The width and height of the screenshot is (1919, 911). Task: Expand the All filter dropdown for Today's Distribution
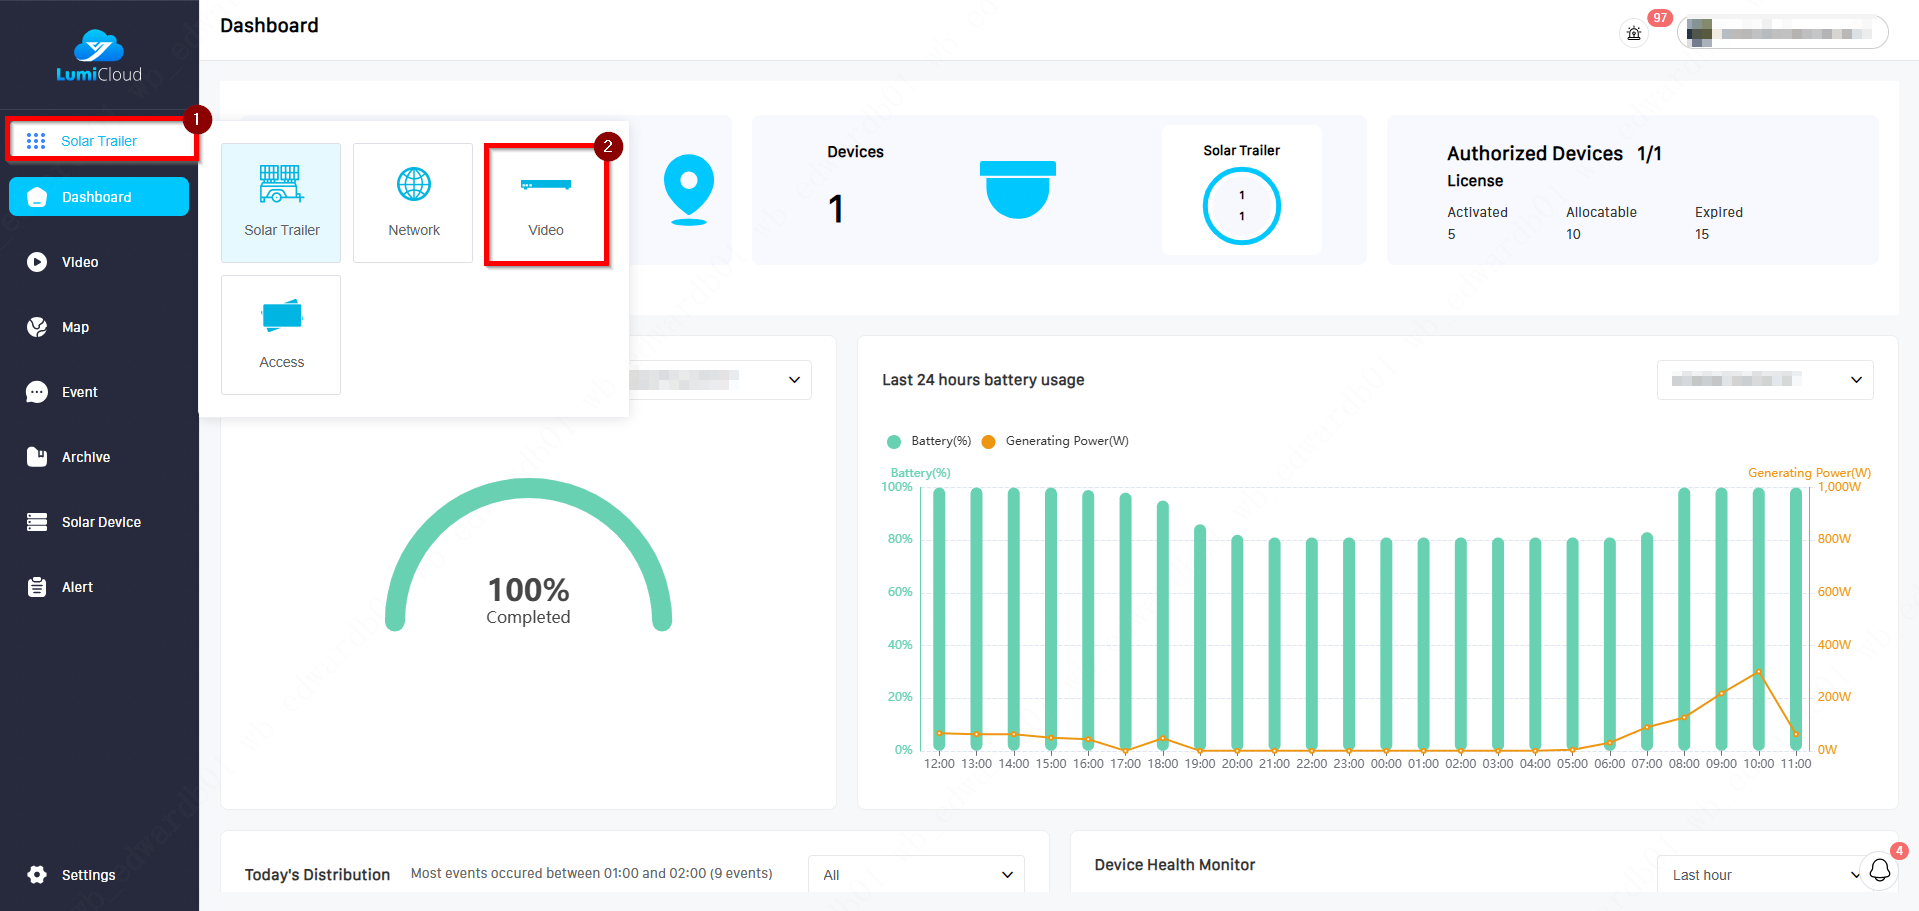pyautogui.click(x=916, y=875)
